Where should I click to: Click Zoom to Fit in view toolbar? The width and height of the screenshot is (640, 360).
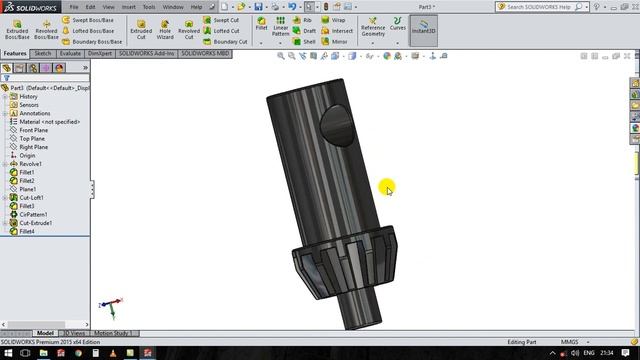281,56
